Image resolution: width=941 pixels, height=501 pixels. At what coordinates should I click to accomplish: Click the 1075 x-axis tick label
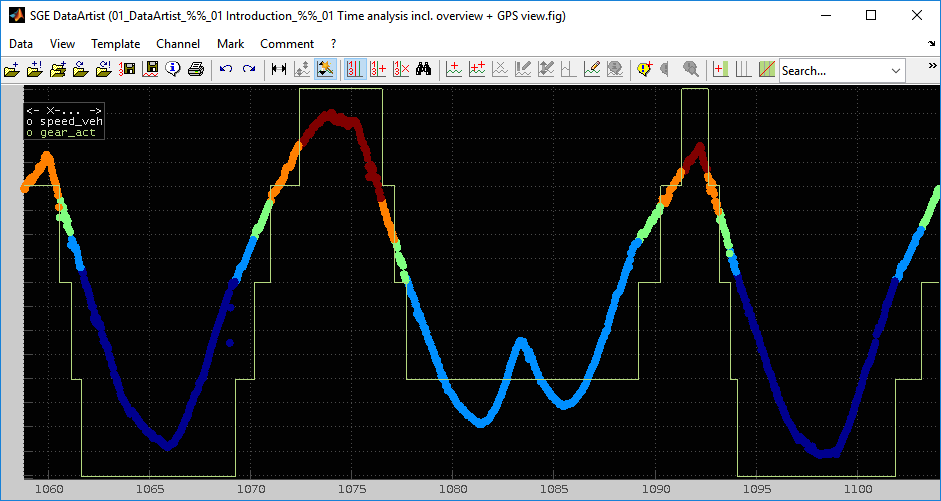(x=351, y=489)
